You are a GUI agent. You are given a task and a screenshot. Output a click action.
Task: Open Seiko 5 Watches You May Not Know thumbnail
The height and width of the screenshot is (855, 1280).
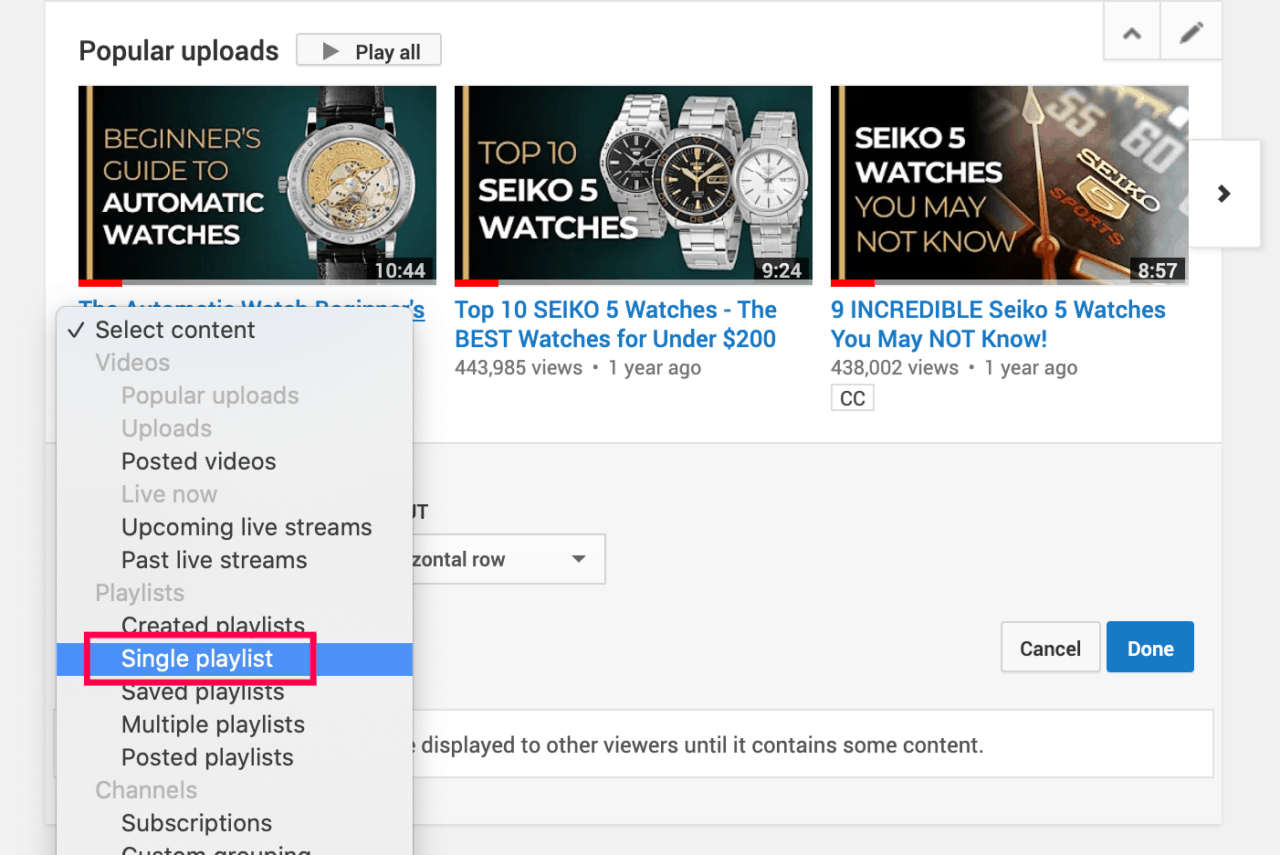[1009, 185]
